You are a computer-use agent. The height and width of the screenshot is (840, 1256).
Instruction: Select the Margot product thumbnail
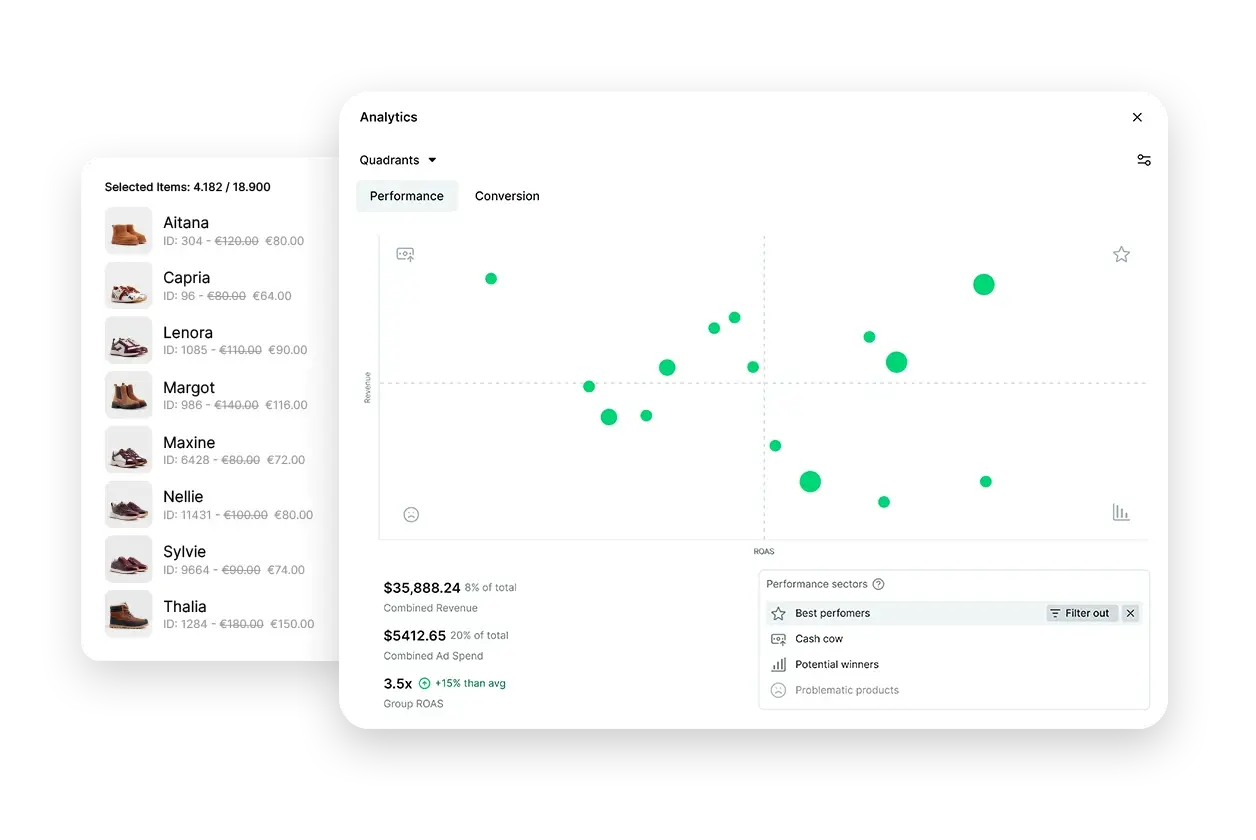click(x=128, y=394)
